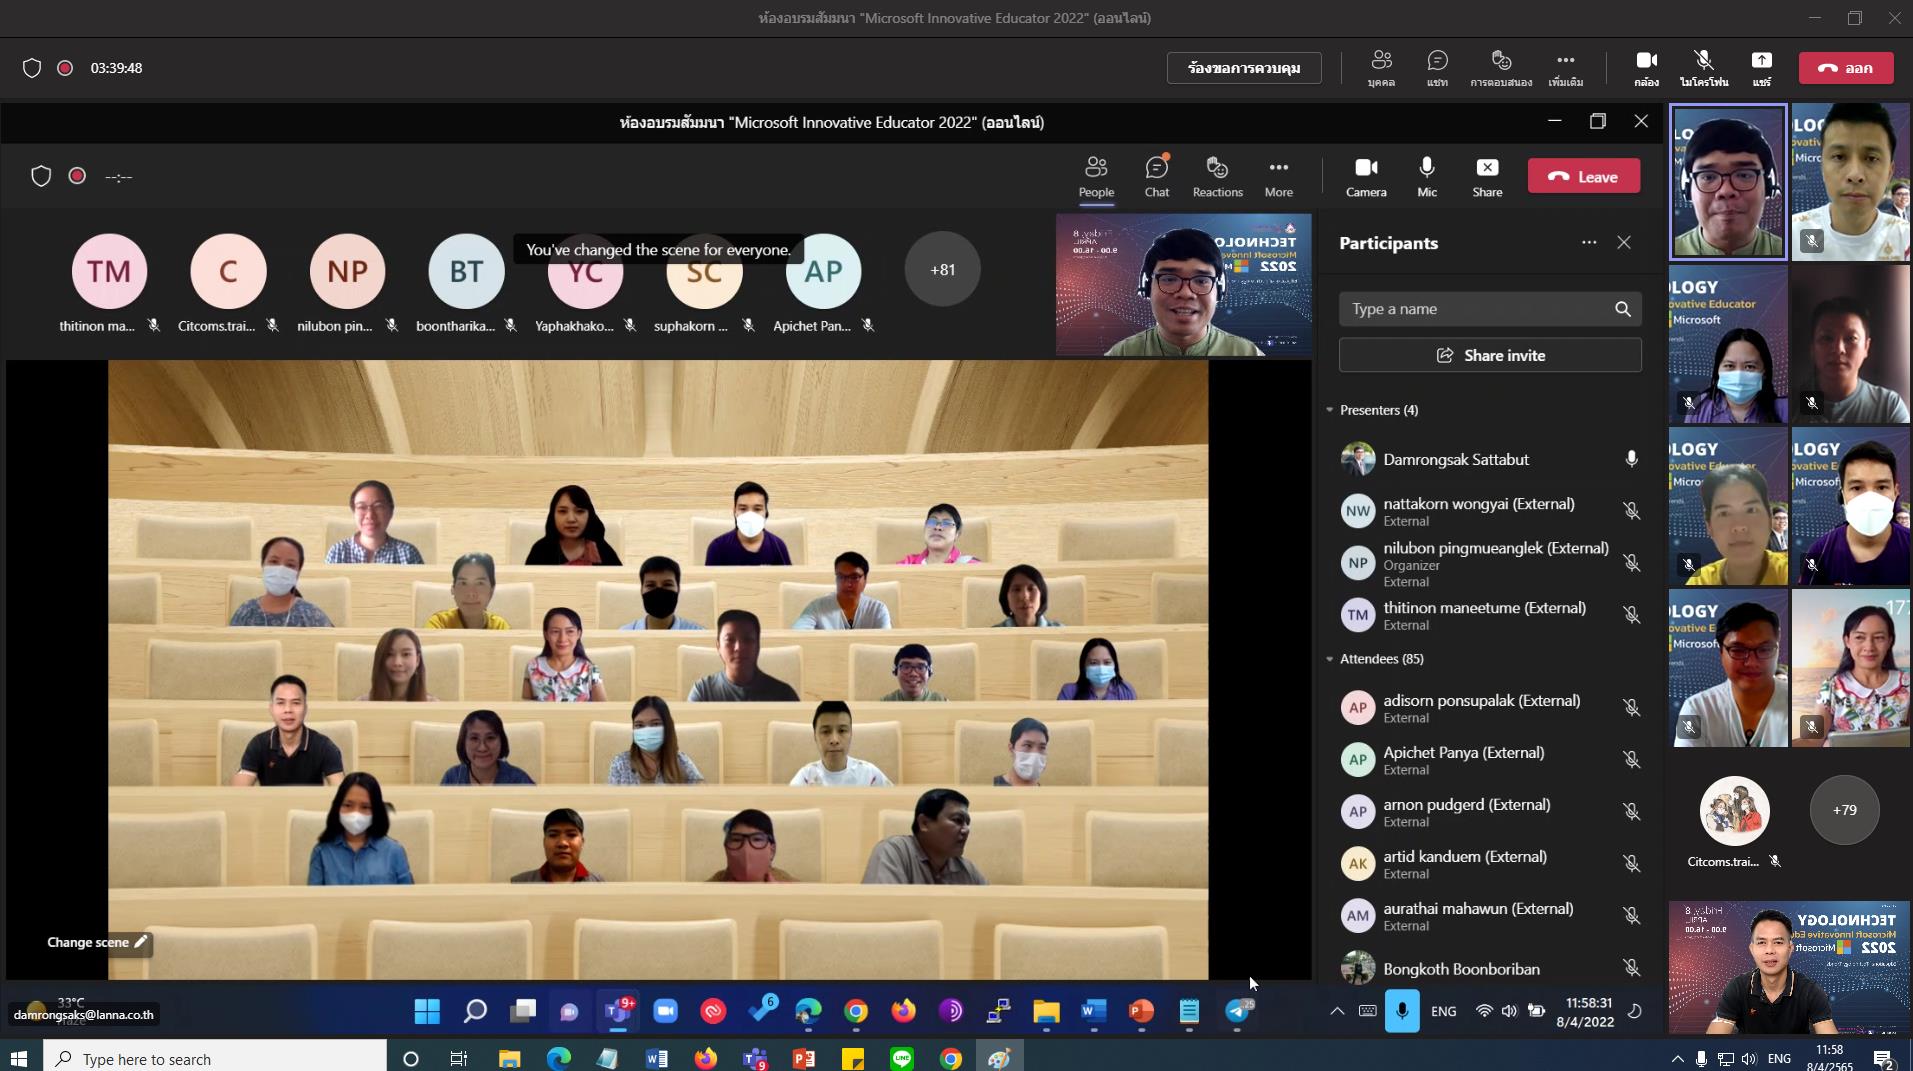The height and width of the screenshot is (1071, 1913).
Task: Click the shield icon in shared meeting
Action: [41, 176]
